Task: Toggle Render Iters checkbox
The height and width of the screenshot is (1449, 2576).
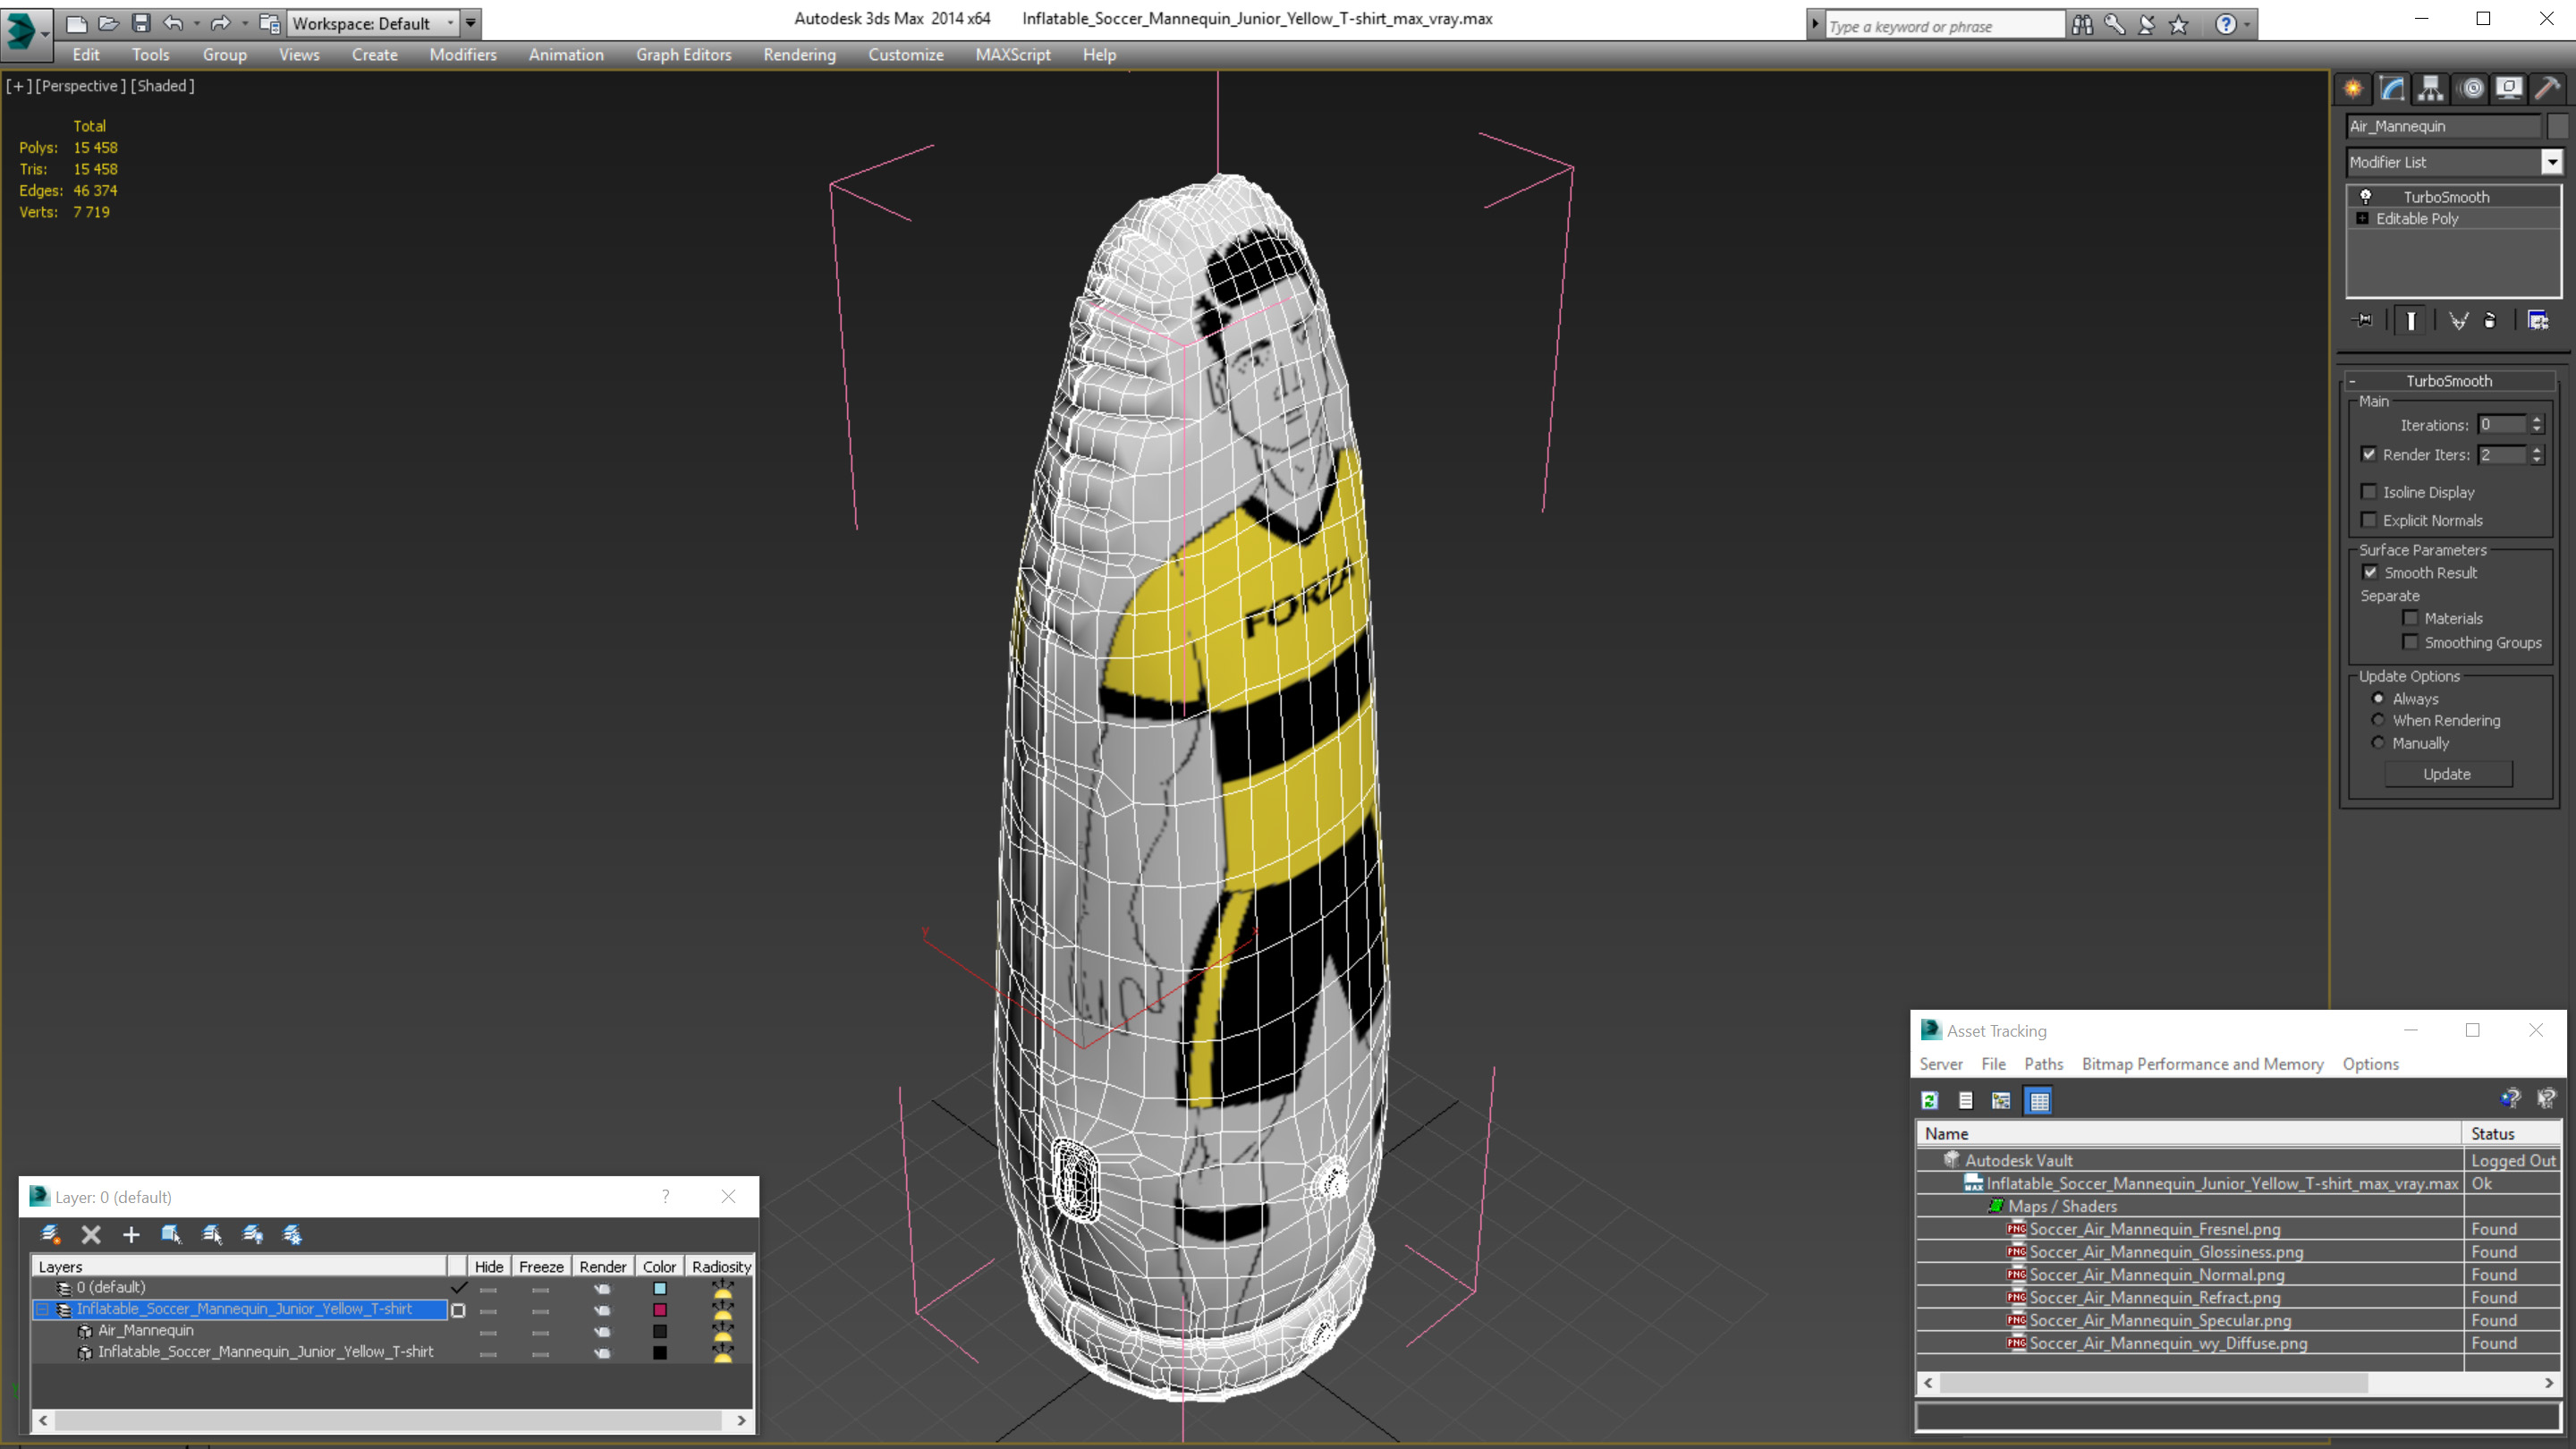Action: click(x=2369, y=454)
